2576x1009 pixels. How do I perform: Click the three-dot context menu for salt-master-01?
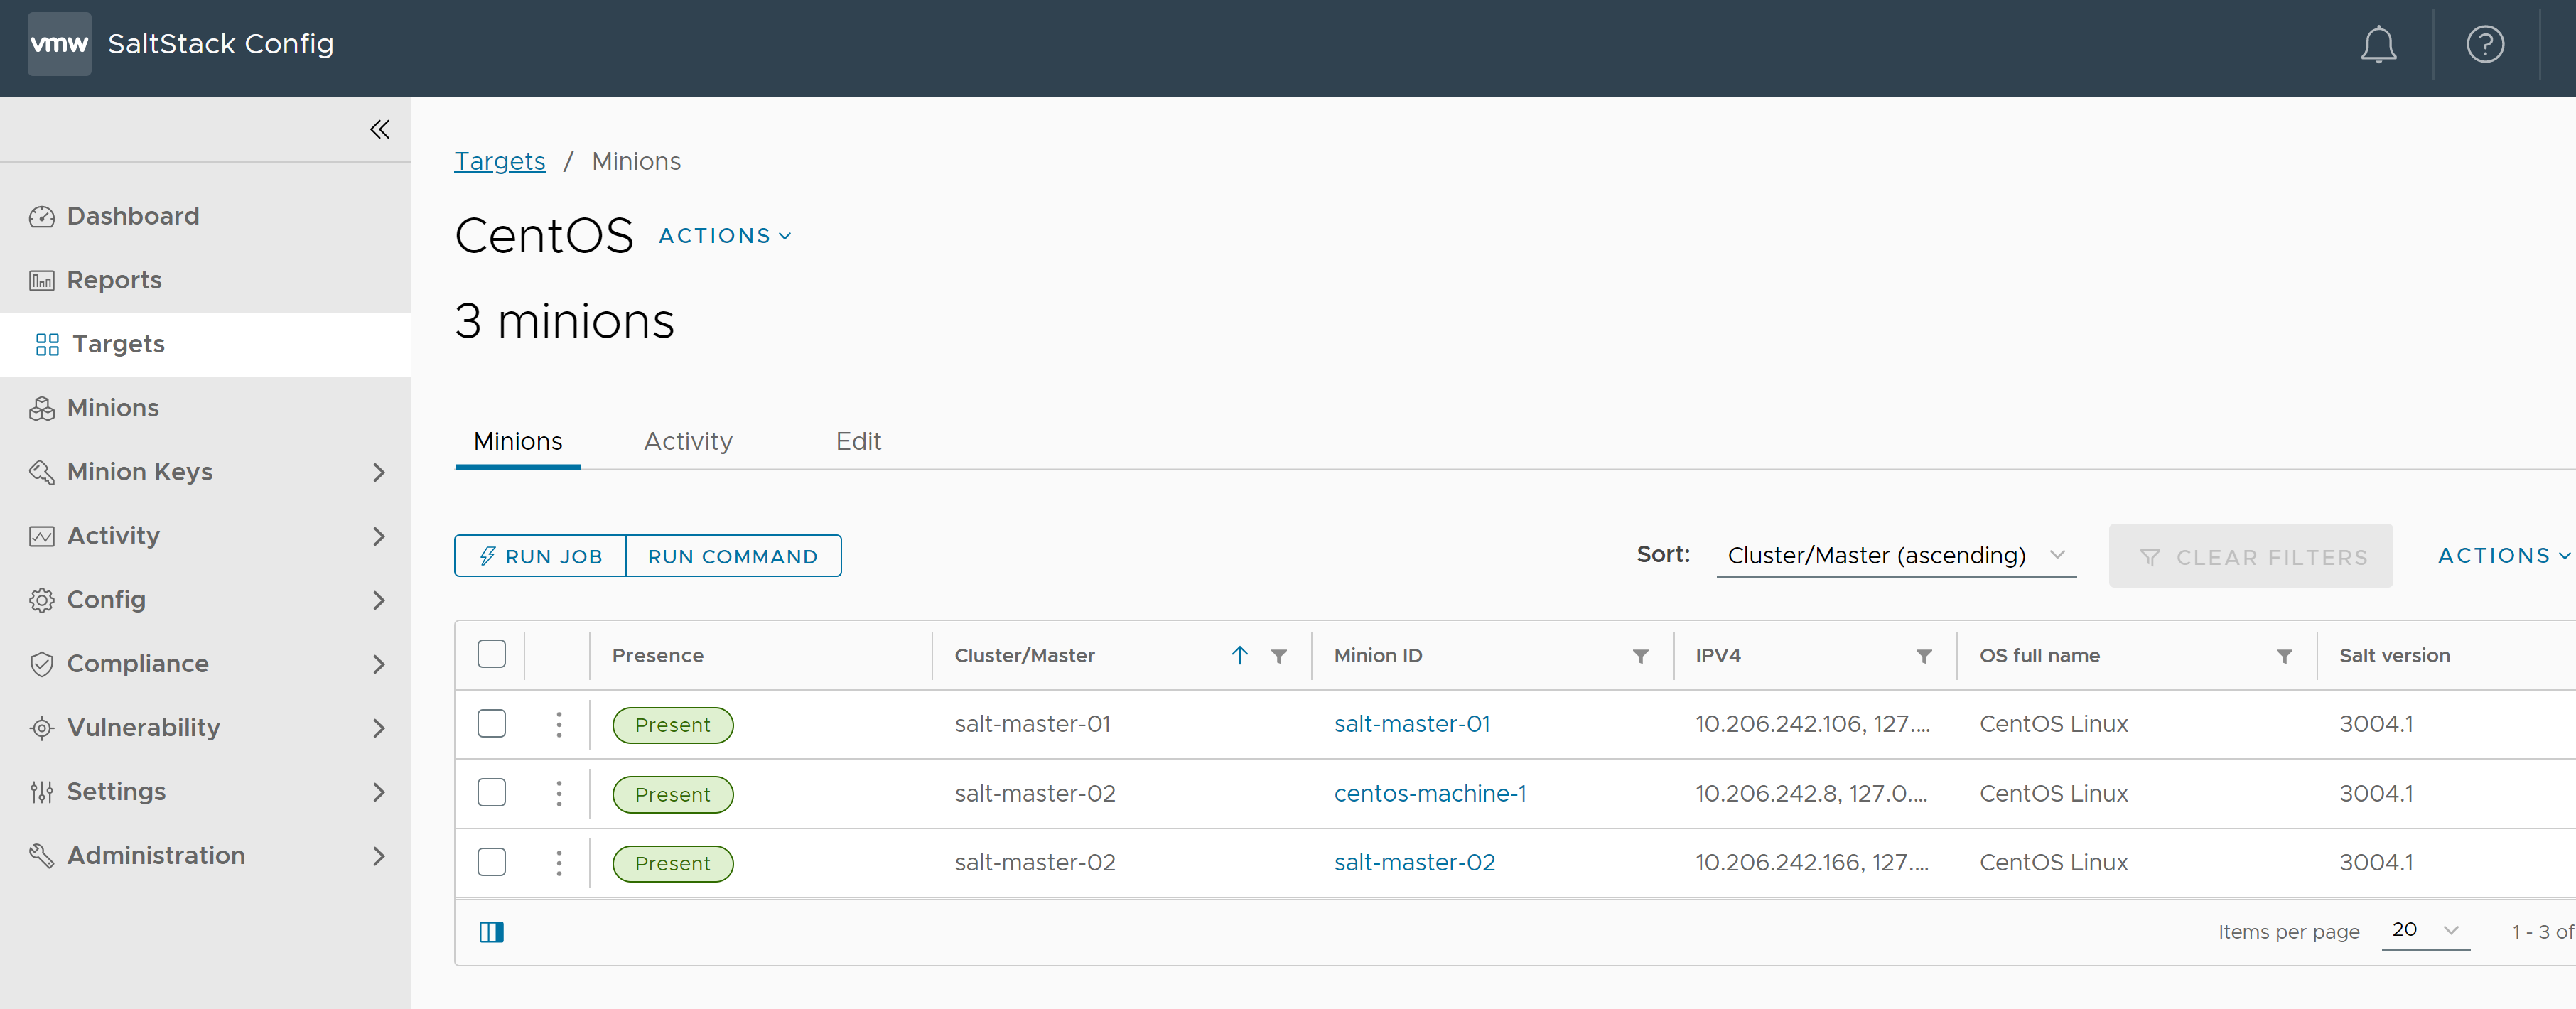coord(557,723)
